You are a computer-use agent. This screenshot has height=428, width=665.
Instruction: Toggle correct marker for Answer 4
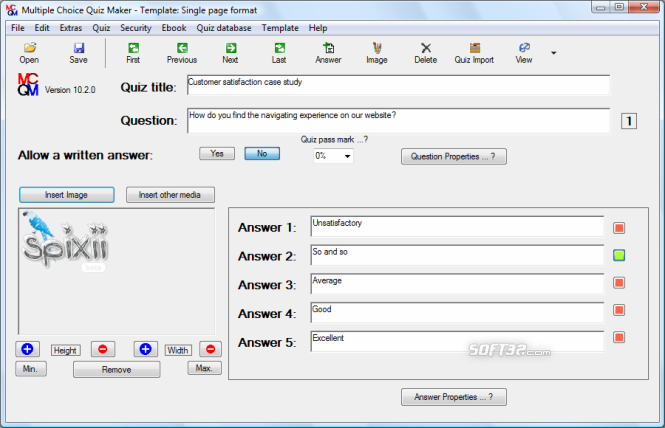[x=619, y=310]
